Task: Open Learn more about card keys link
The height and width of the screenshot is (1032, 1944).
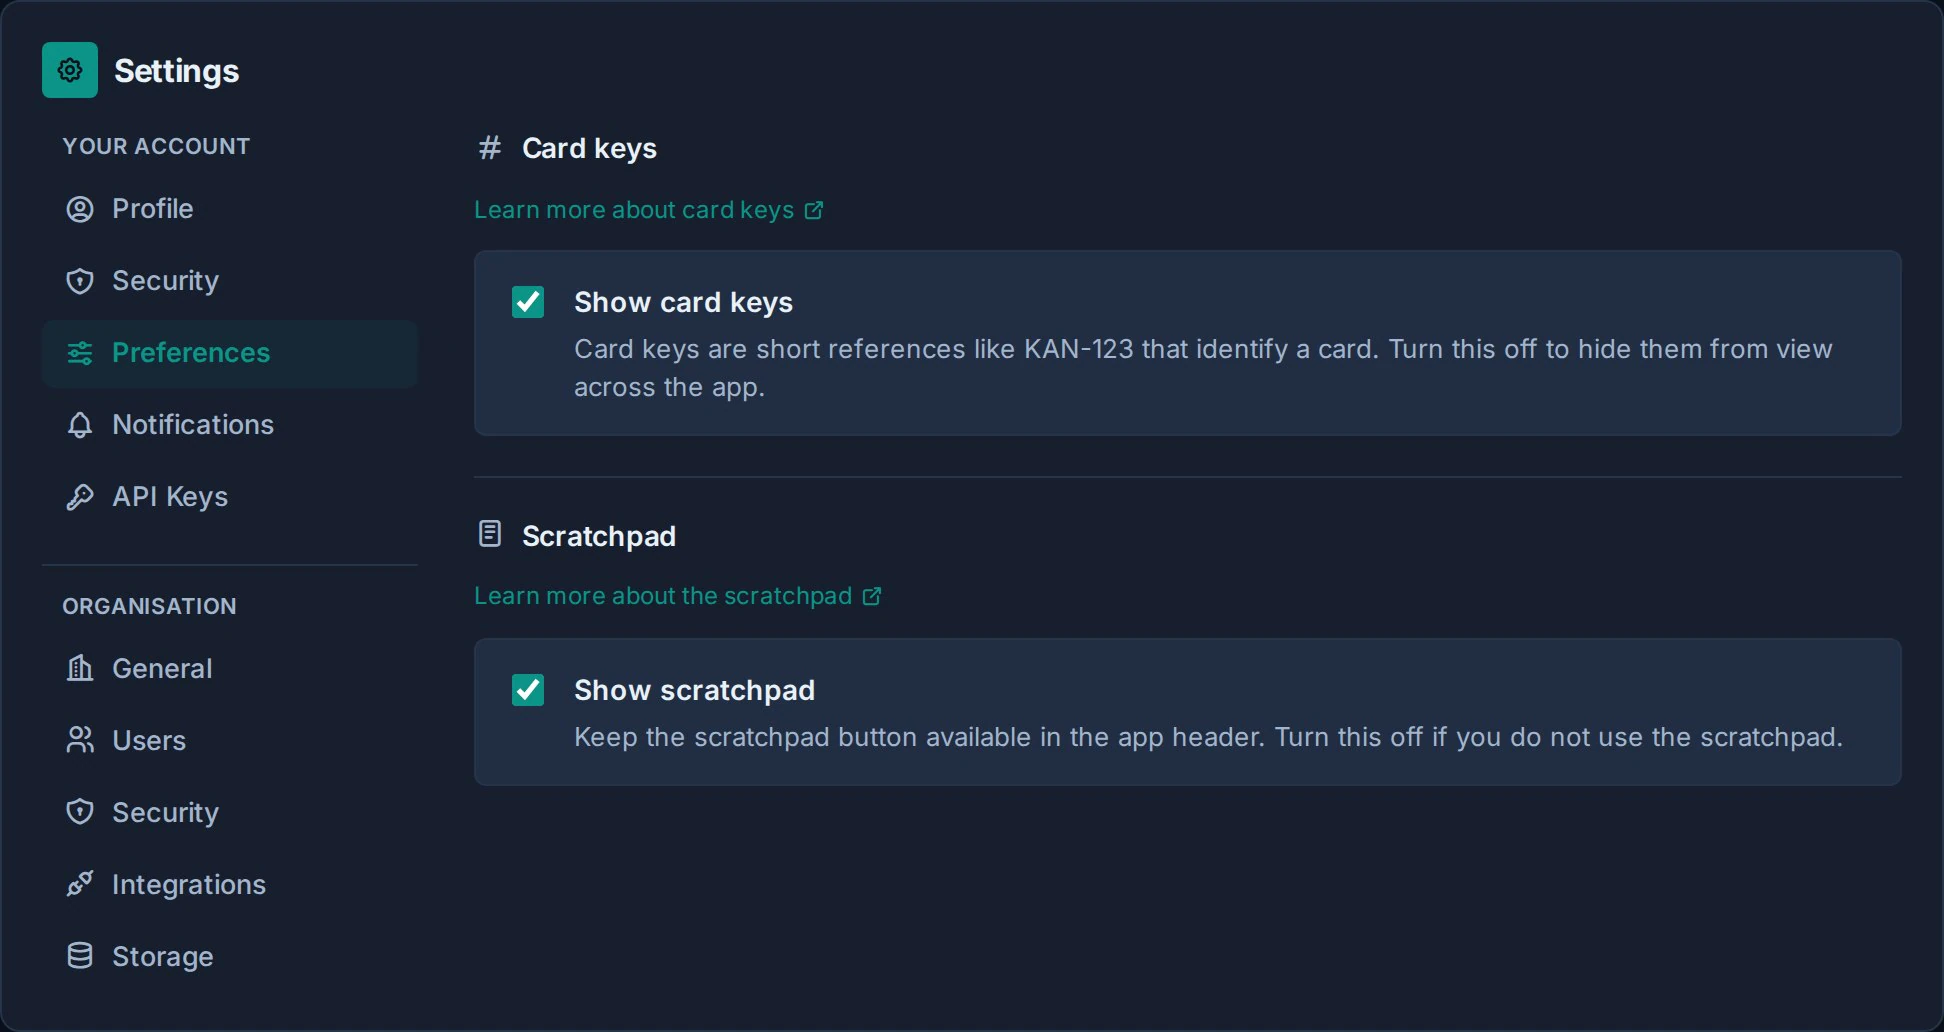Action: (648, 210)
